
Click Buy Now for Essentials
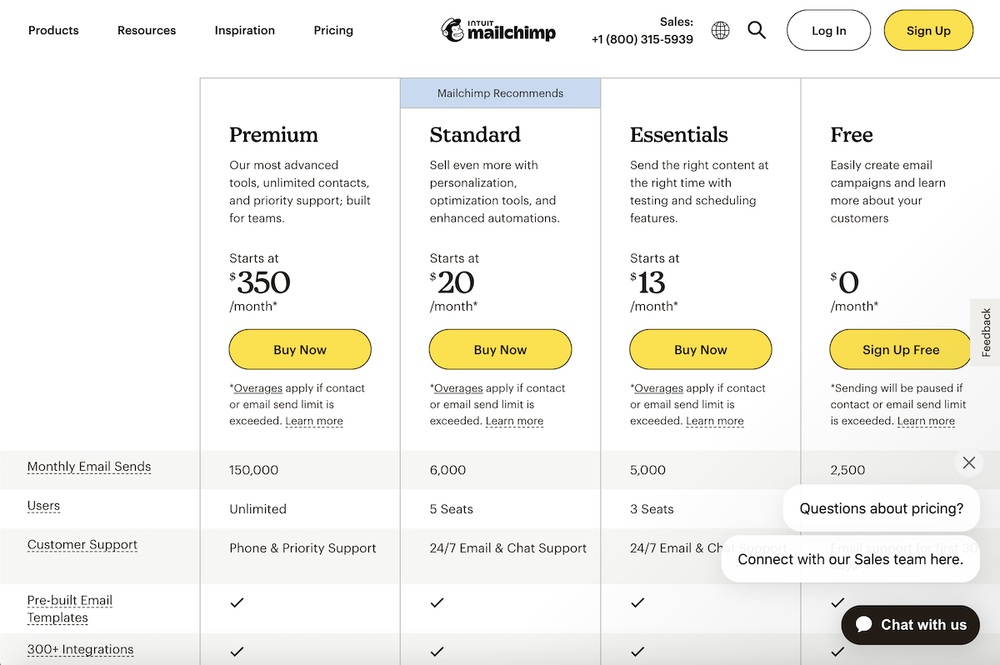[700, 350]
